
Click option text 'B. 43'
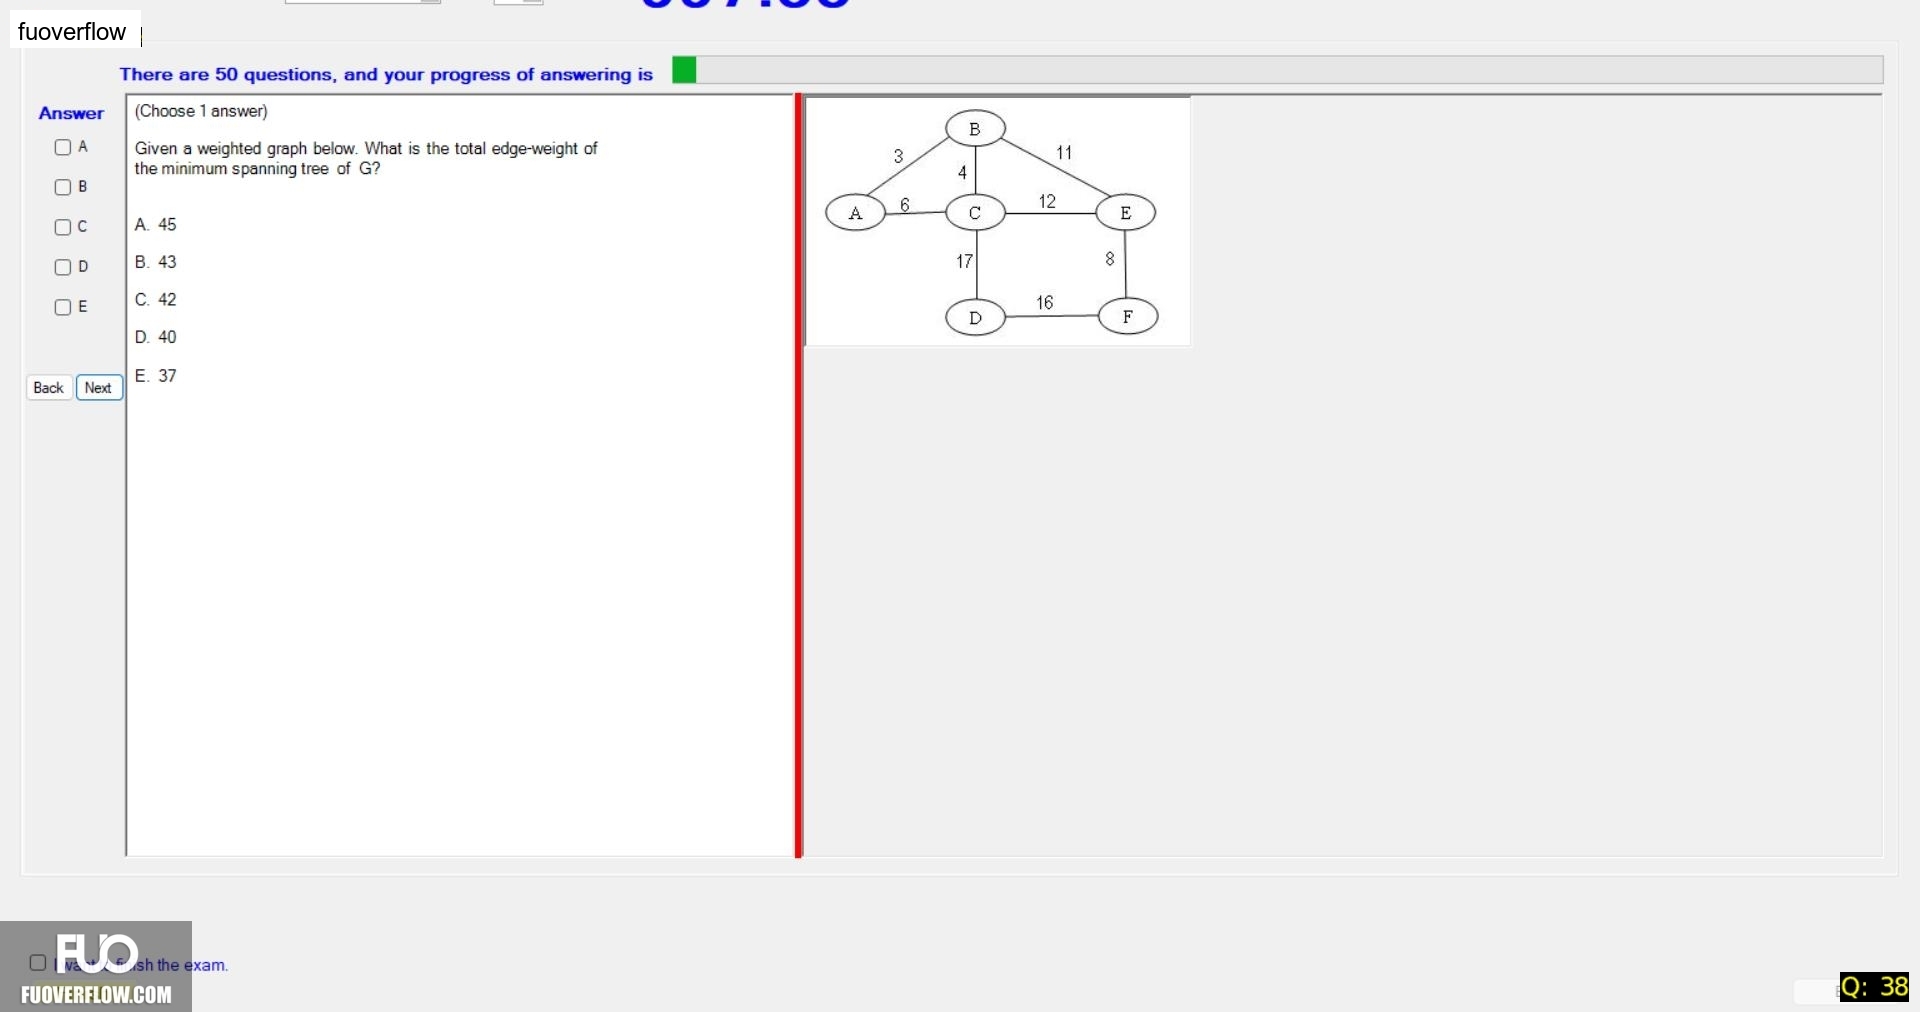point(155,262)
